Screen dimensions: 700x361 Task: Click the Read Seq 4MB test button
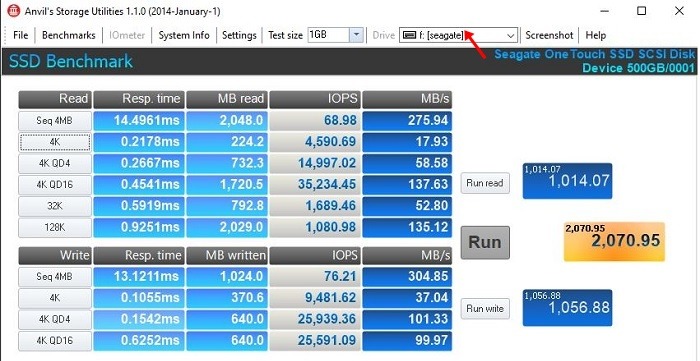[x=55, y=120]
